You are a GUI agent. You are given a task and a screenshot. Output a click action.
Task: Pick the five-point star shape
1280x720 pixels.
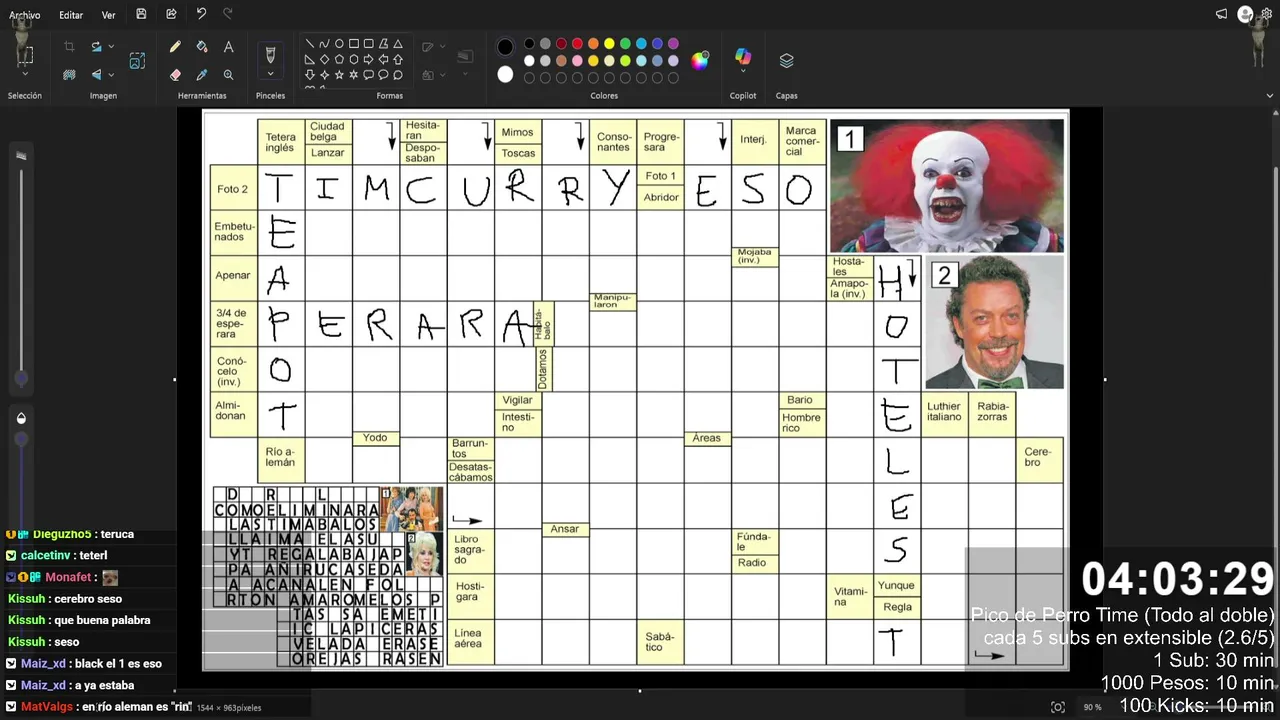pyautogui.click(x=339, y=75)
